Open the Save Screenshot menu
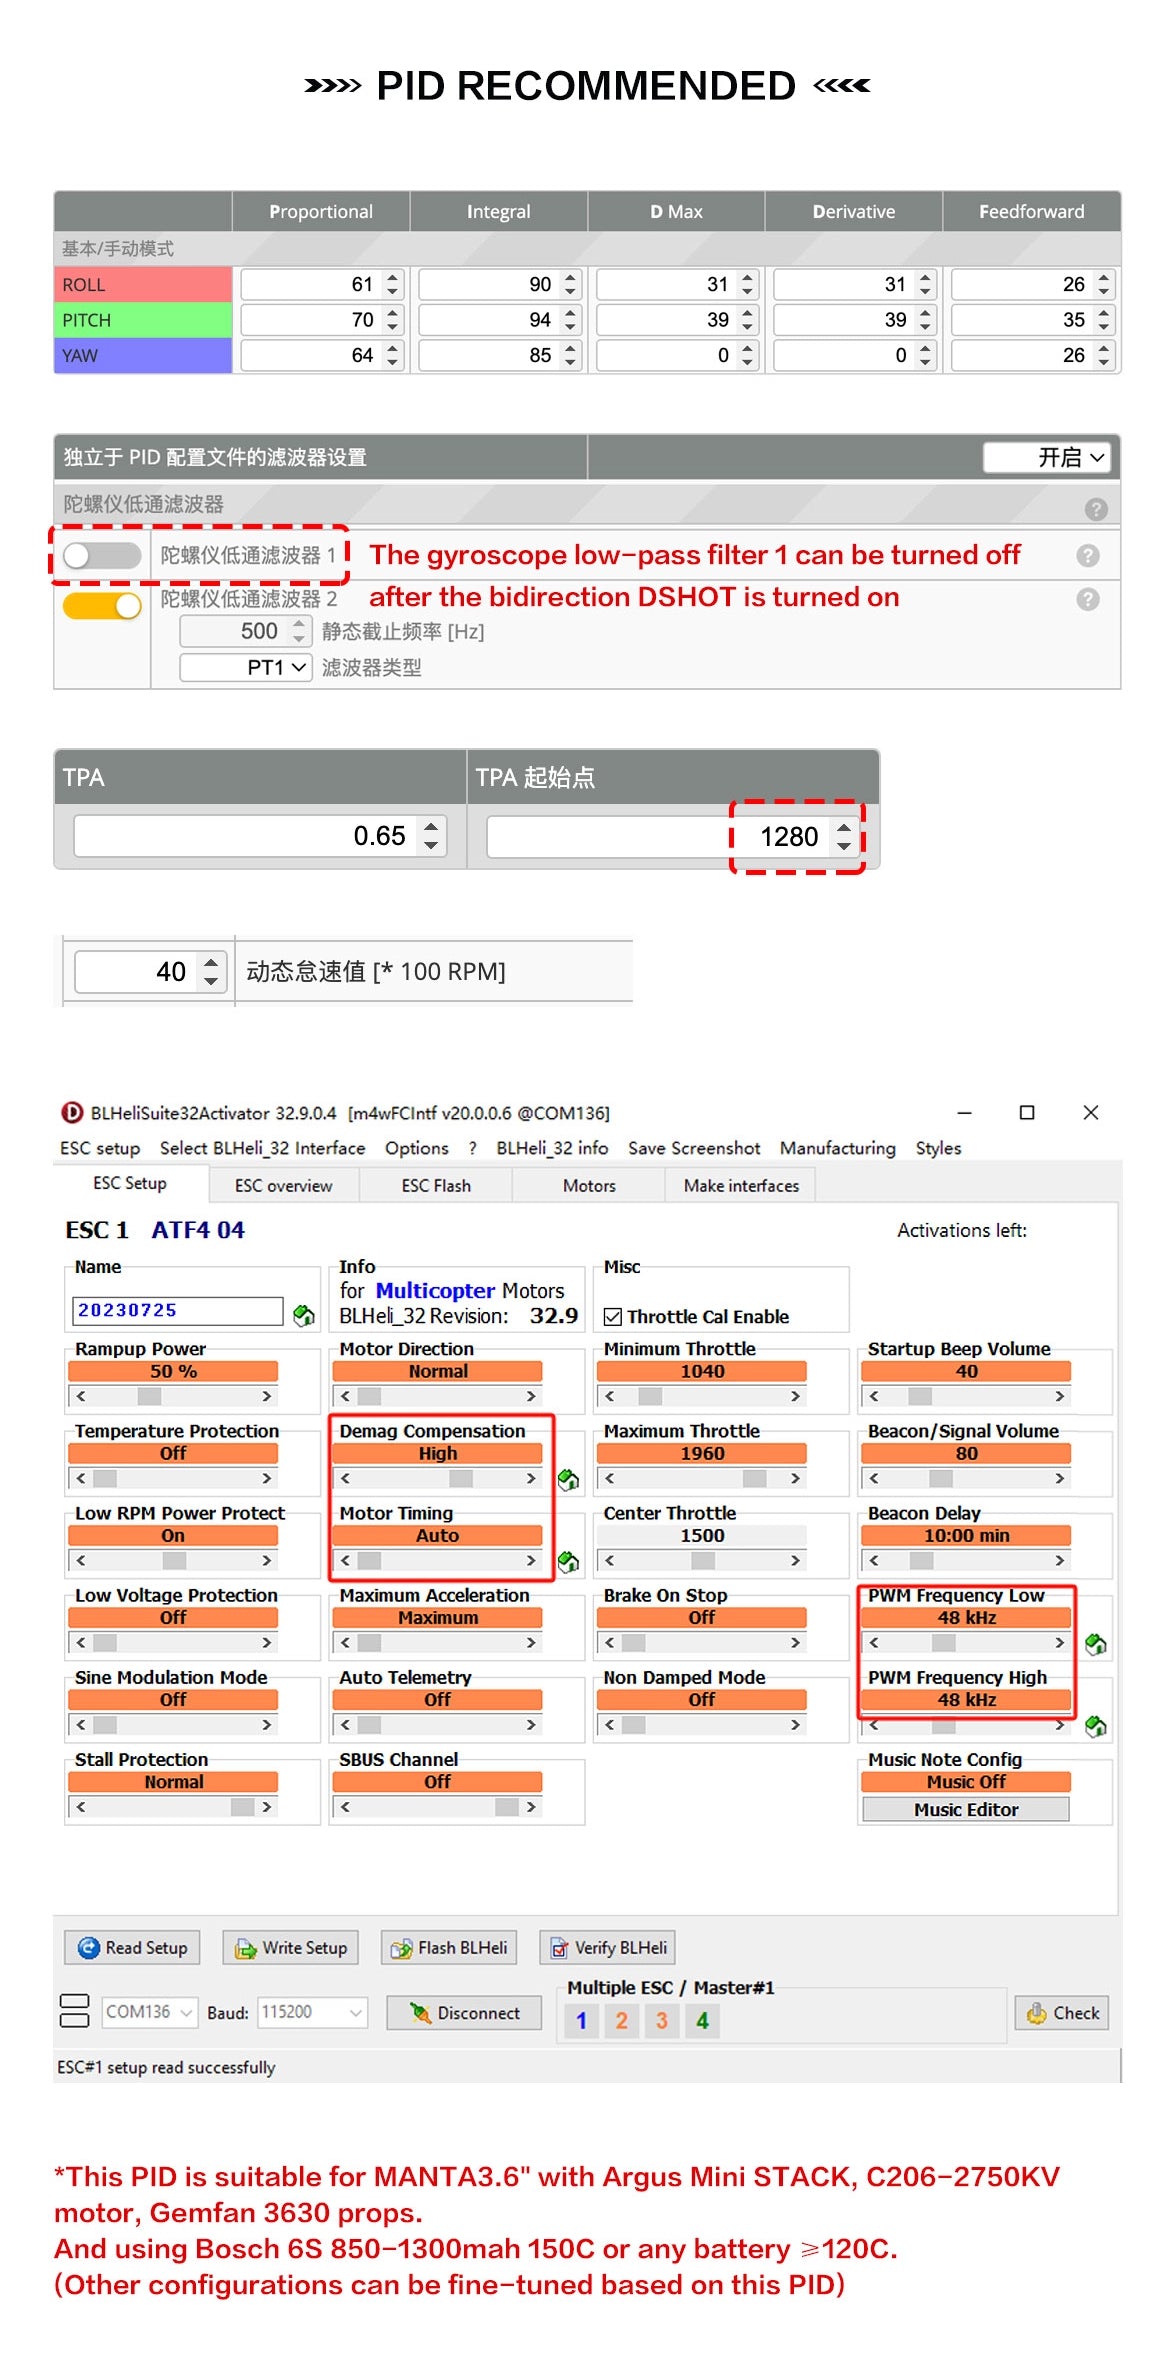Screen dimensions: 1175x2360 pos(693,1148)
